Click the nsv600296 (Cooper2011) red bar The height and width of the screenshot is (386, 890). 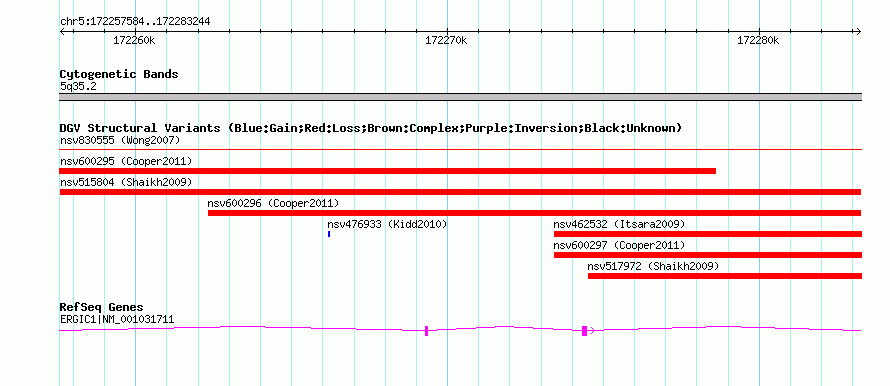point(535,213)
